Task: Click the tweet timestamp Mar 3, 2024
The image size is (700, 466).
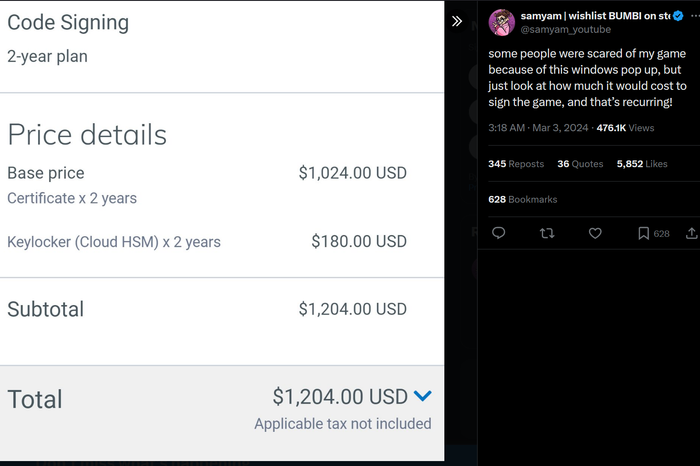Action: tap(560, 128)
